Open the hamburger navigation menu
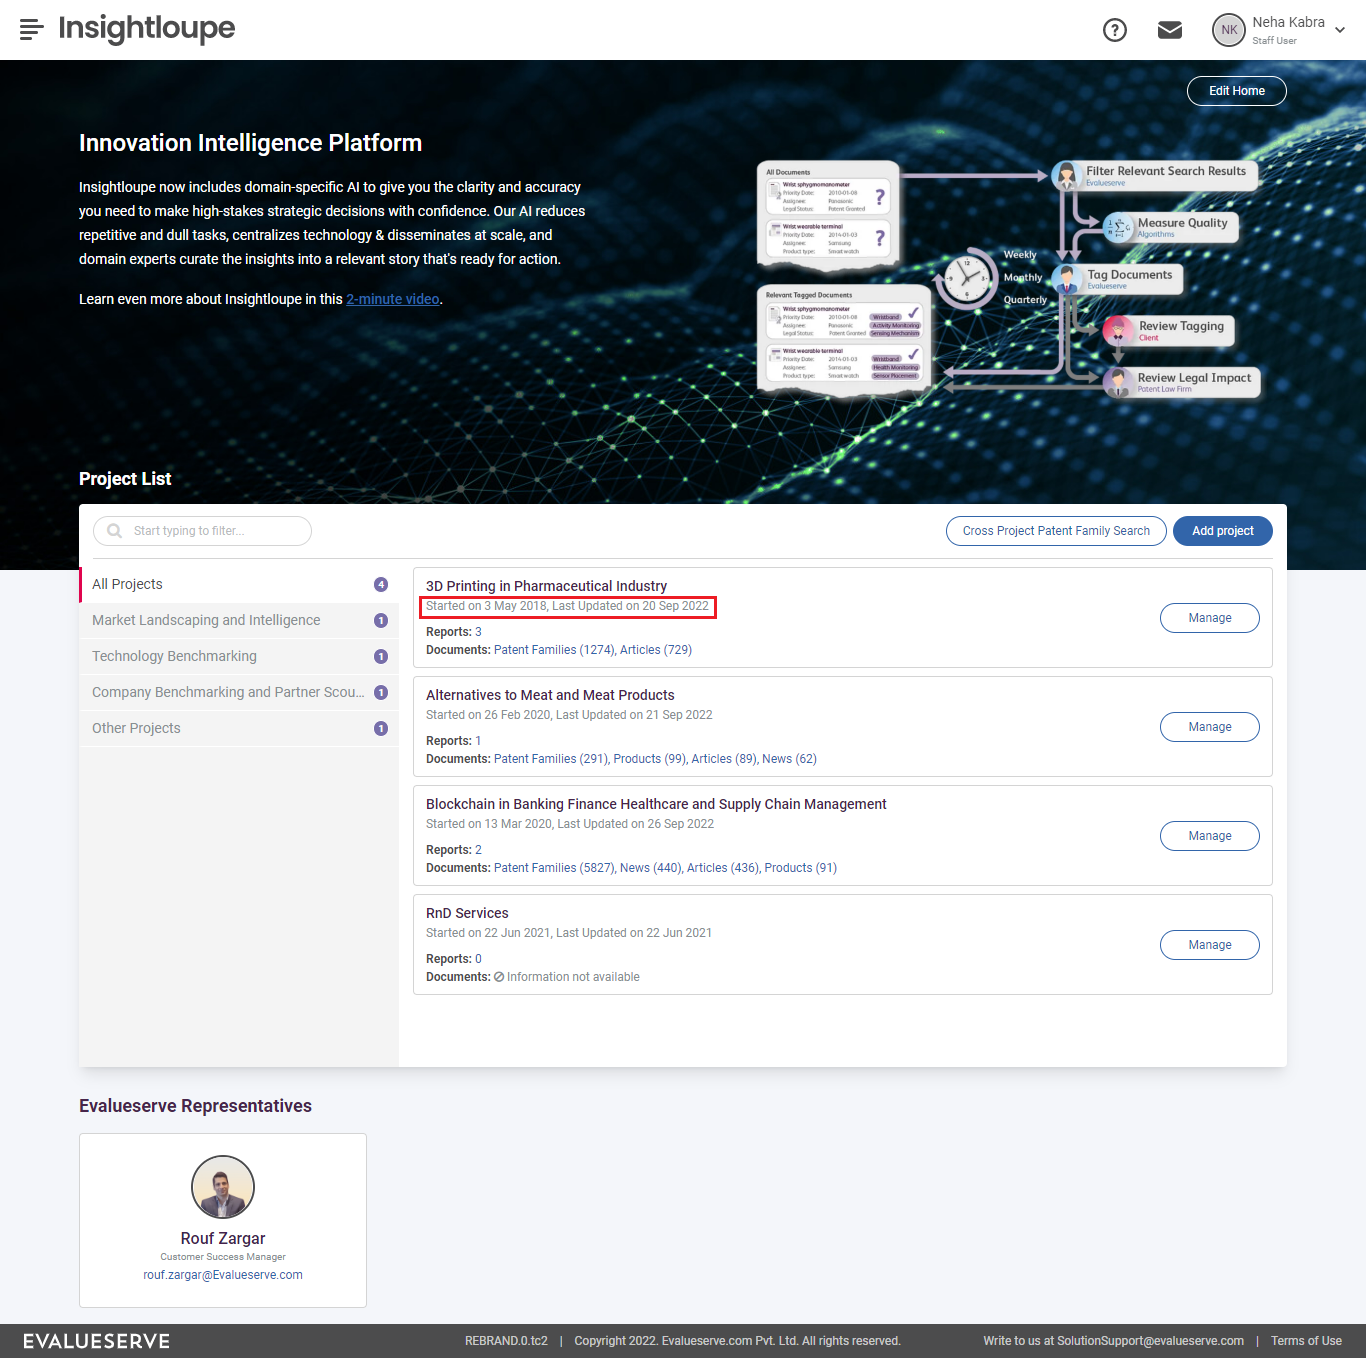The image size is (1366, 1358). [x=31, y=29]
